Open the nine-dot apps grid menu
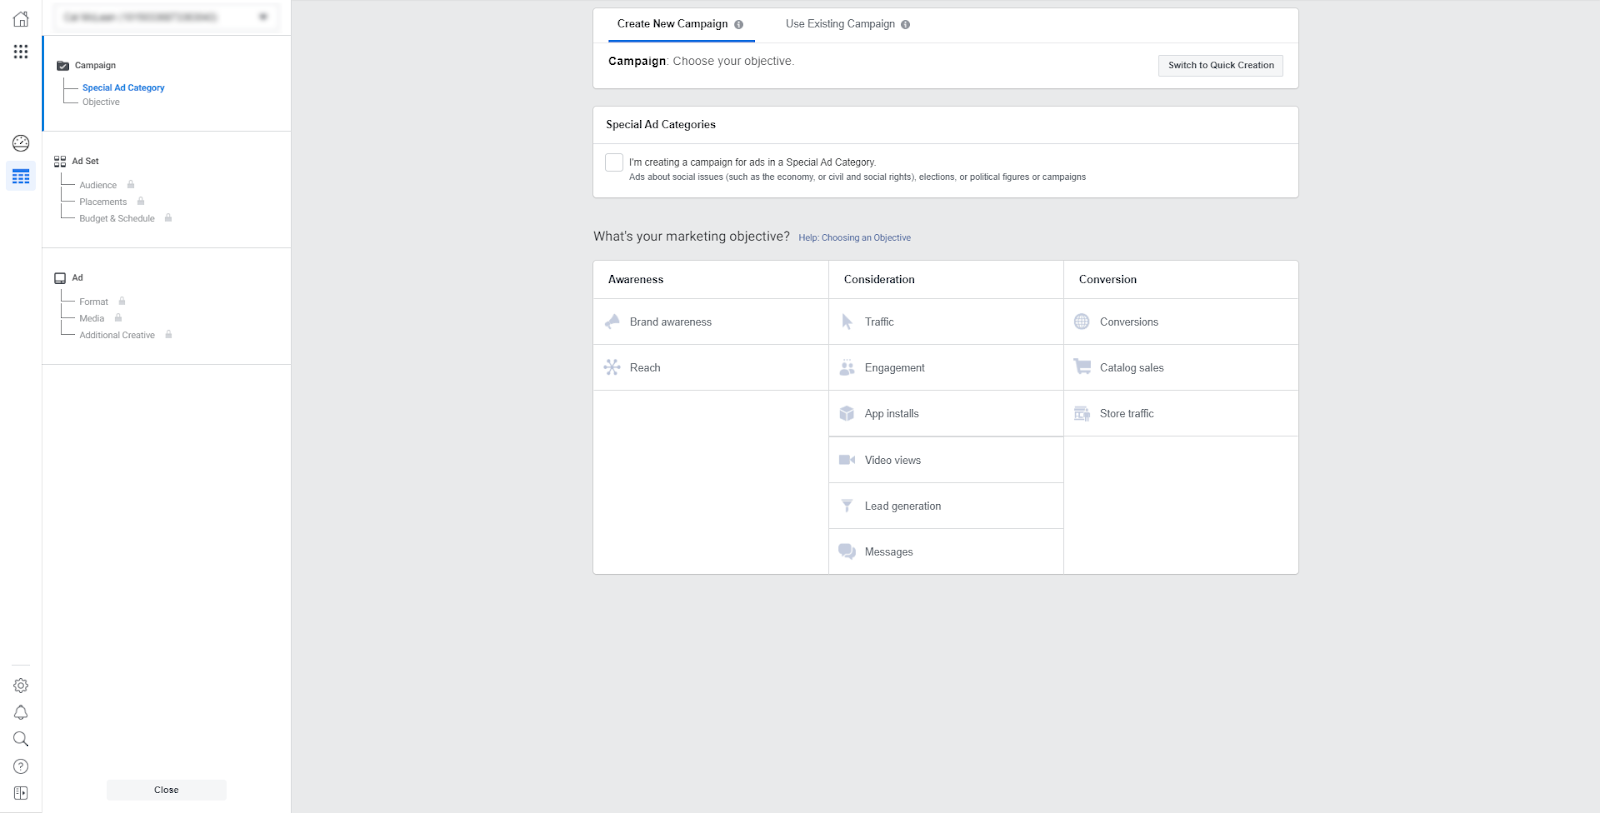The image size is (1600, 813). pos(20,52)
